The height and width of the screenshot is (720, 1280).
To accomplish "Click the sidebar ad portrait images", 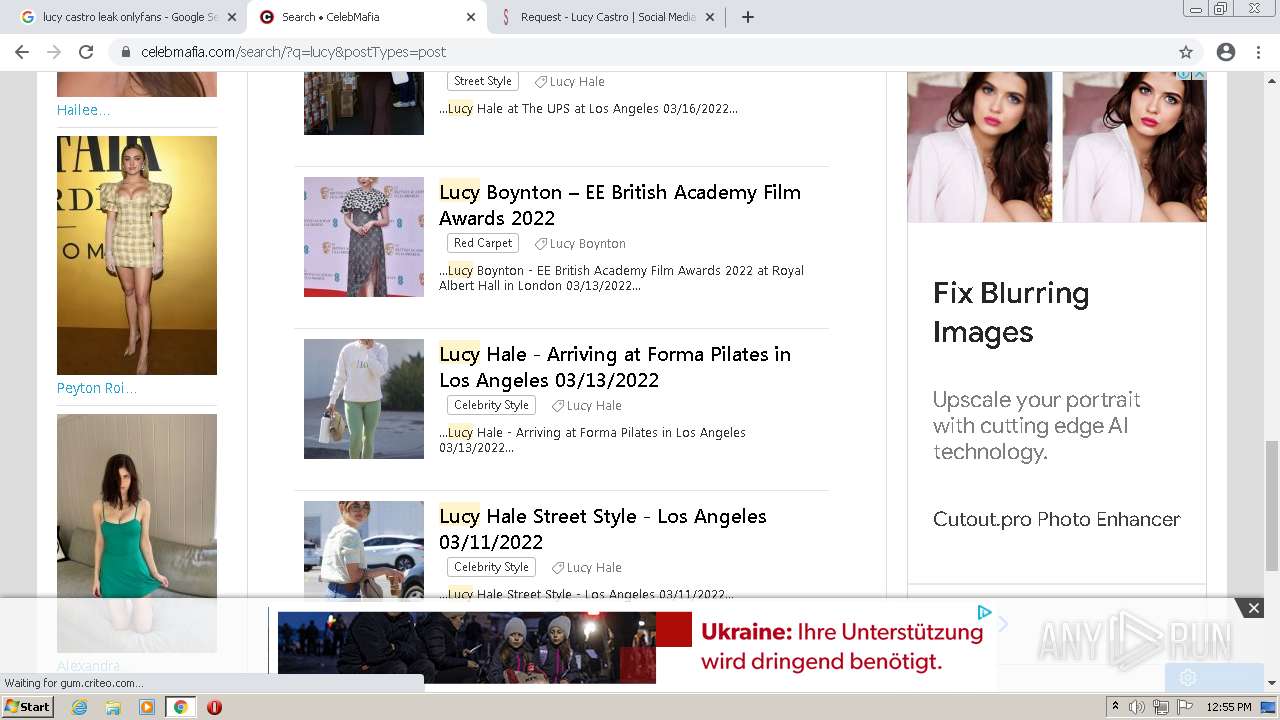I will (x=1057, y=147).
